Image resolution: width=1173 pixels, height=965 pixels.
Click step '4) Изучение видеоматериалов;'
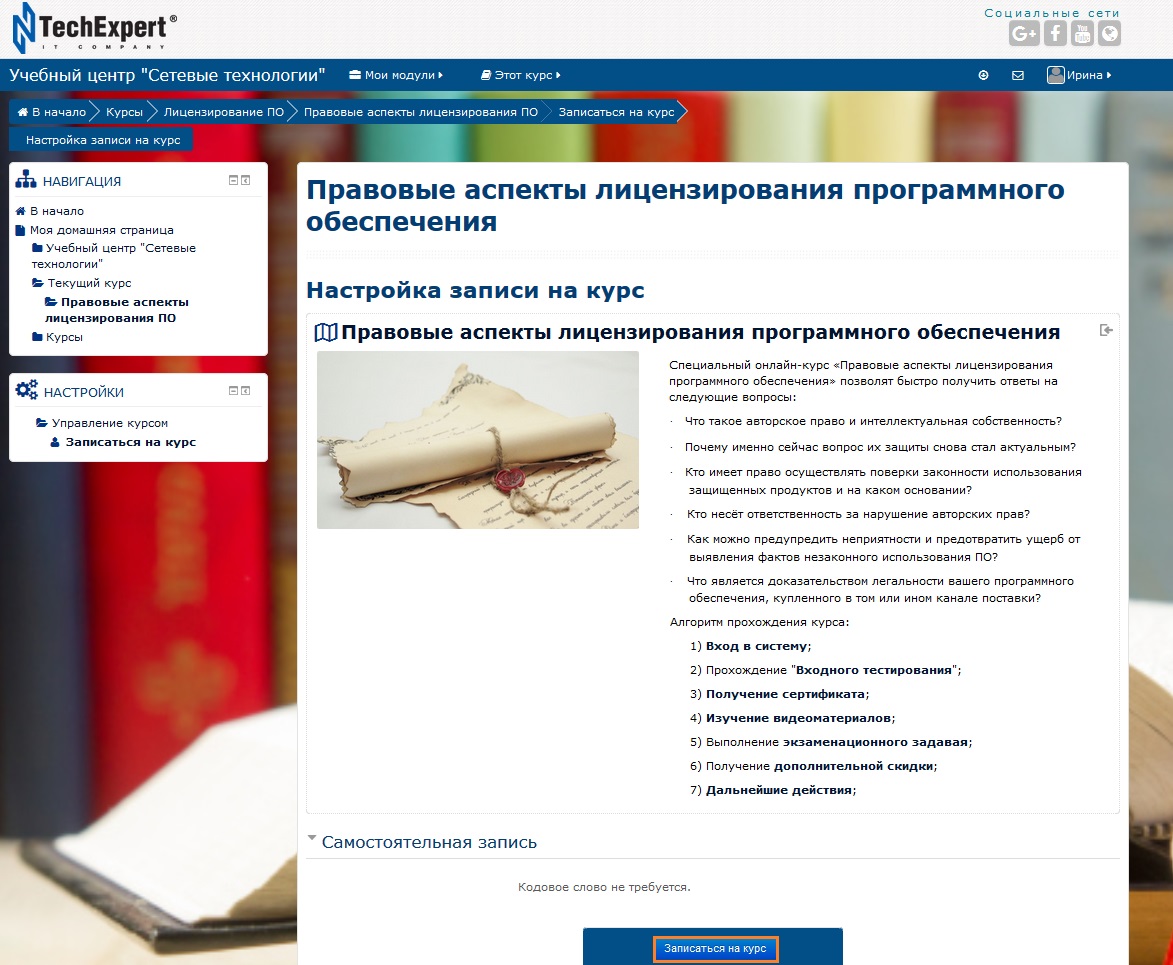tap(792, 718)
